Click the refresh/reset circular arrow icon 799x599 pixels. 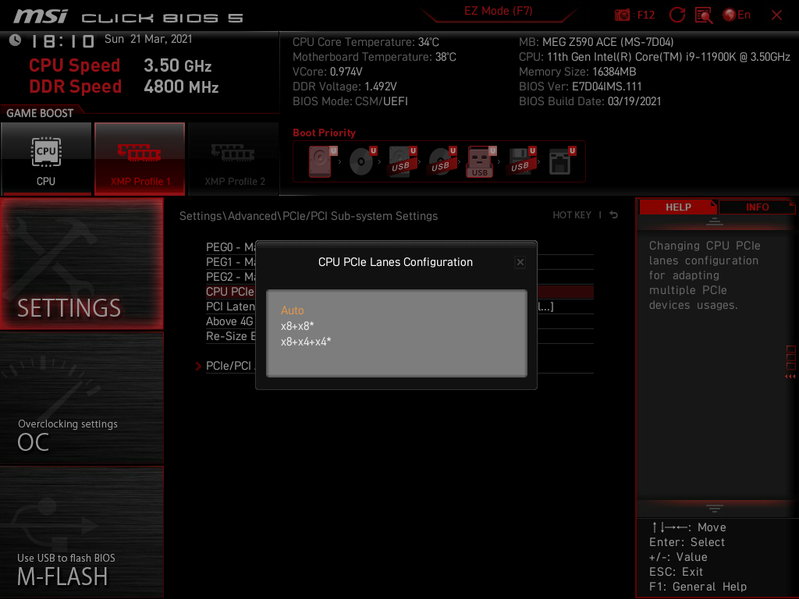coord(677,15)
